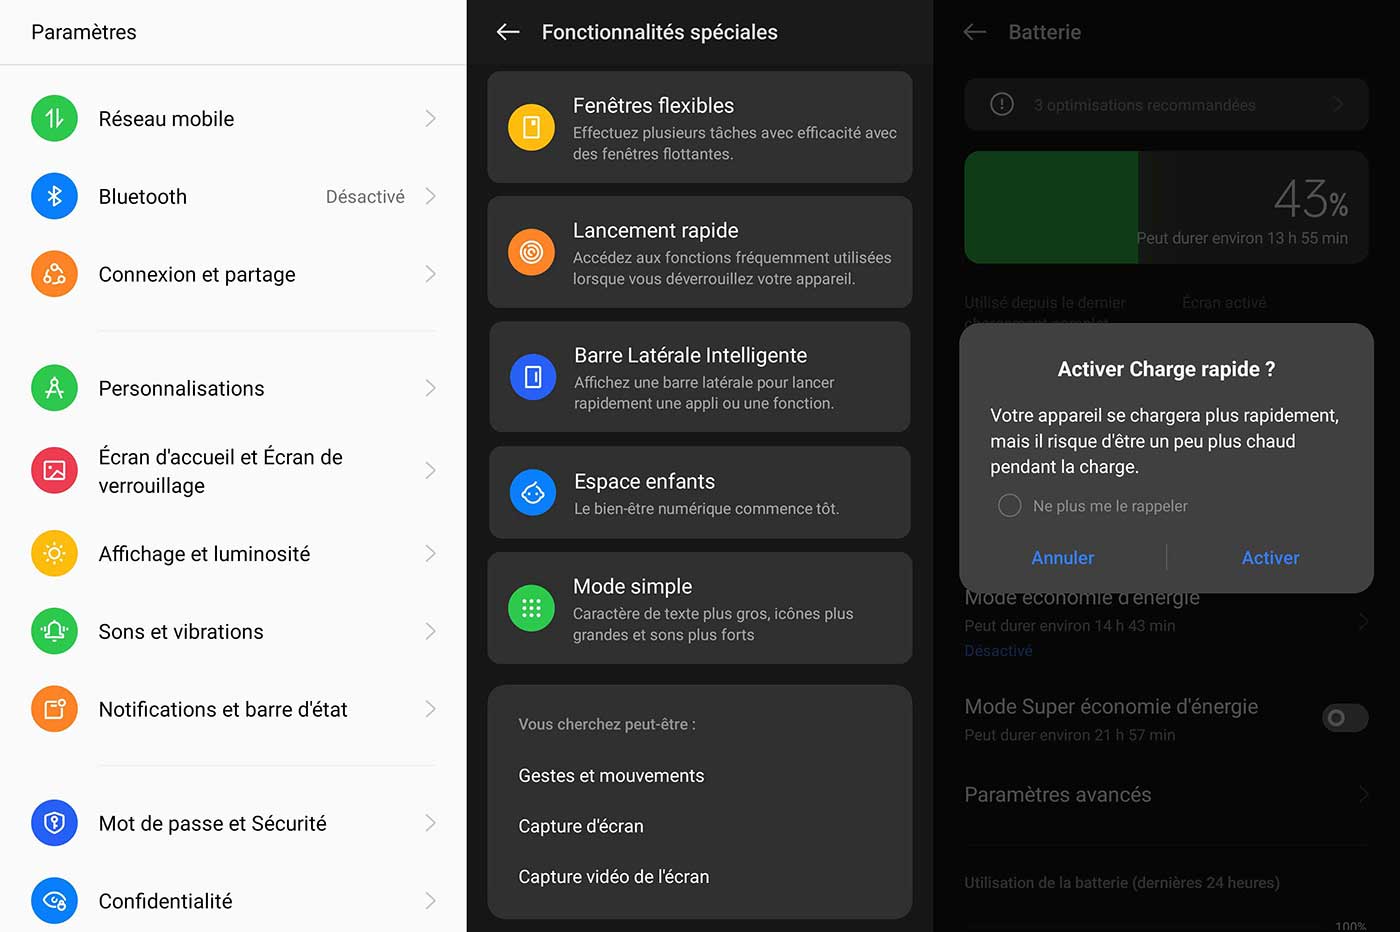Open Notifications et barre d'état chevron

tap(430, 709)
